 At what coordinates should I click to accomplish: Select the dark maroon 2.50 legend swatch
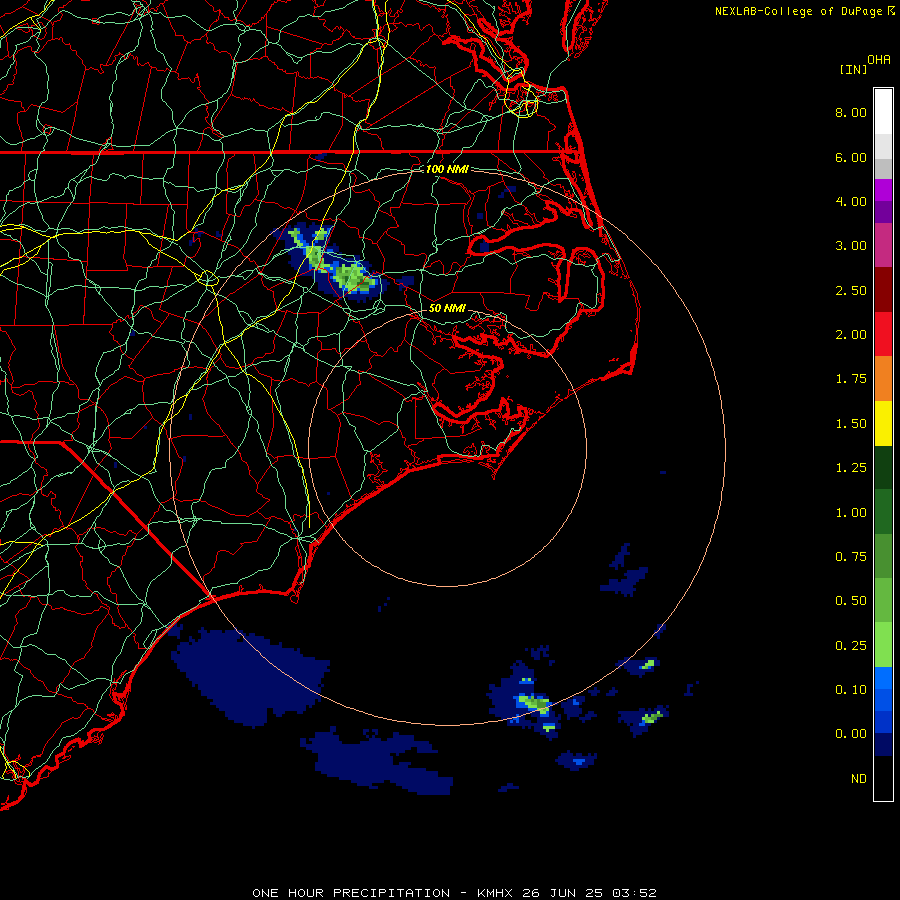tap(883, 290)
